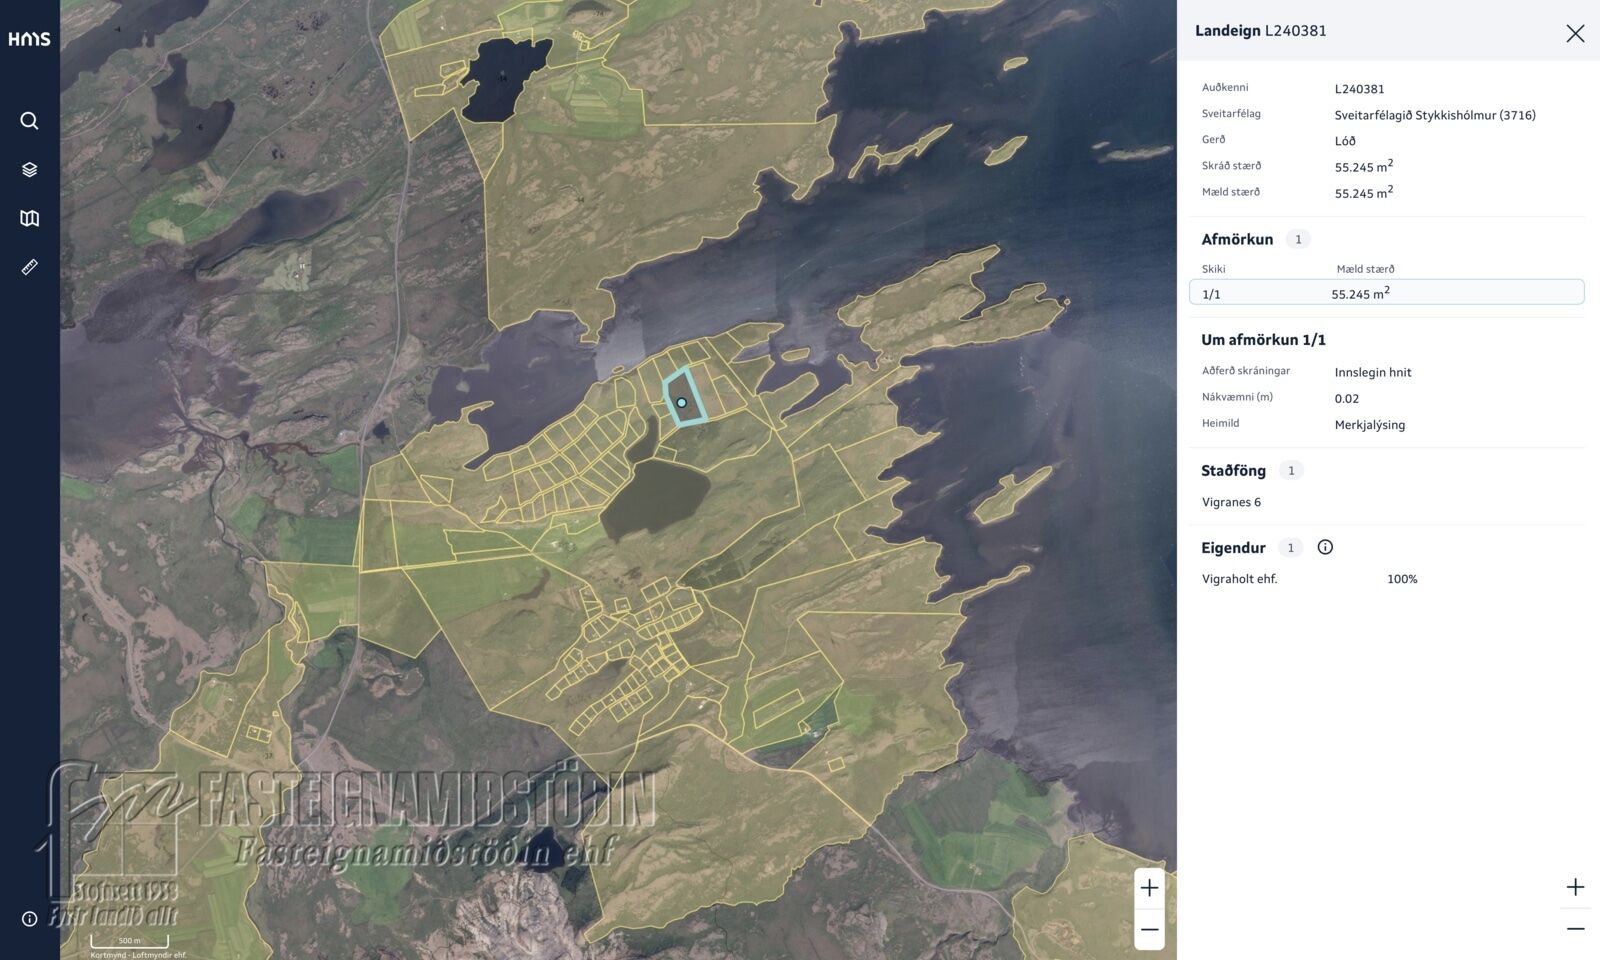Click the HMS logo
The image size is (1600, 960).
(29, 39)
